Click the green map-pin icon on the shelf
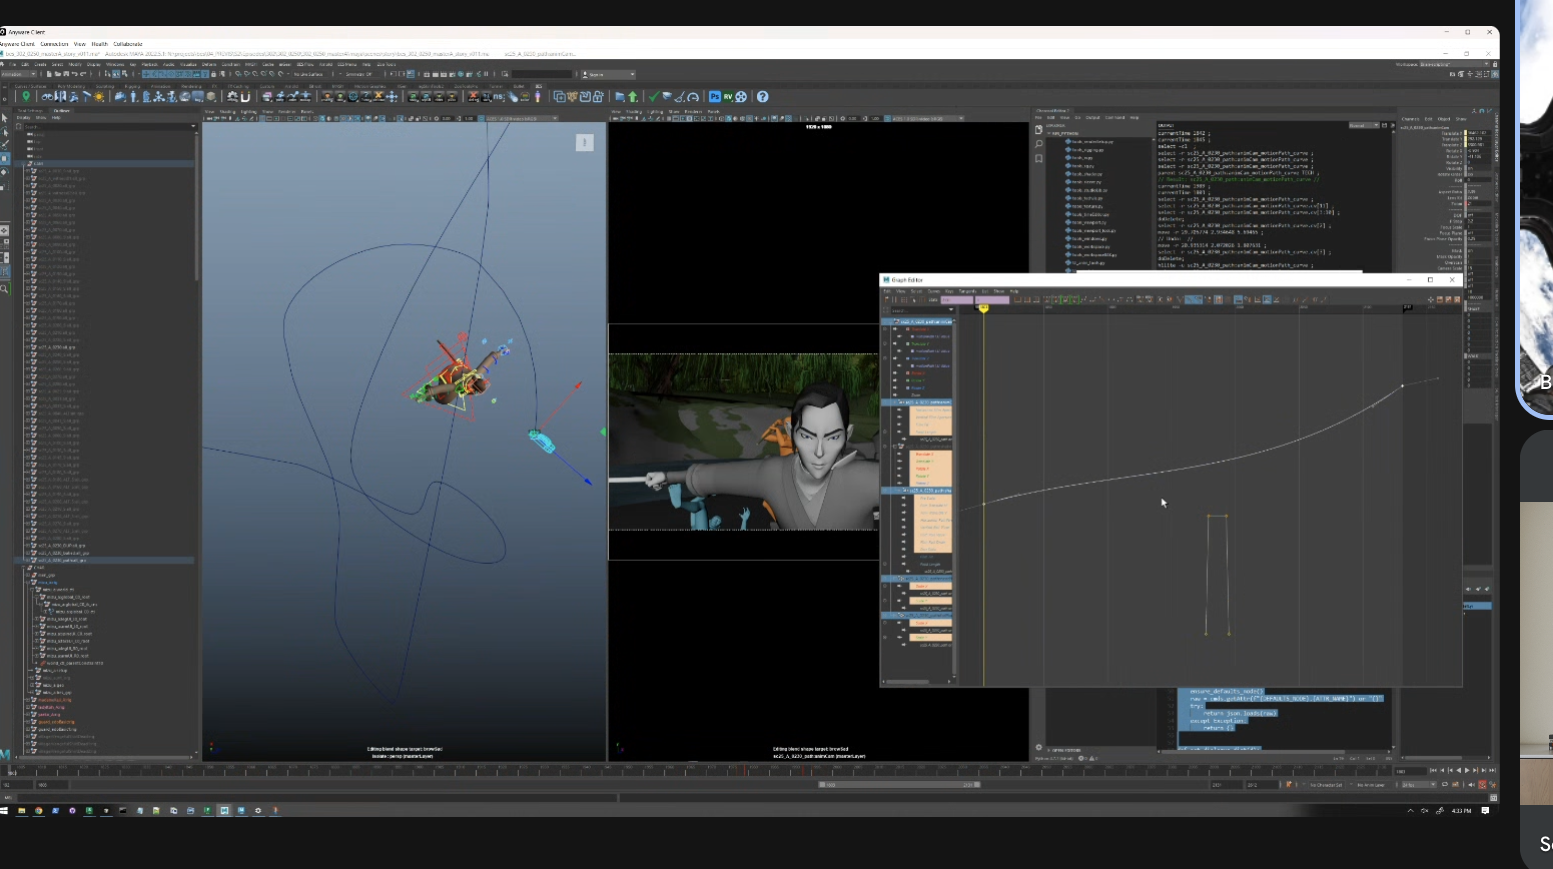The height and width of the screenshot is (869, 1553). tap(27, 97)
